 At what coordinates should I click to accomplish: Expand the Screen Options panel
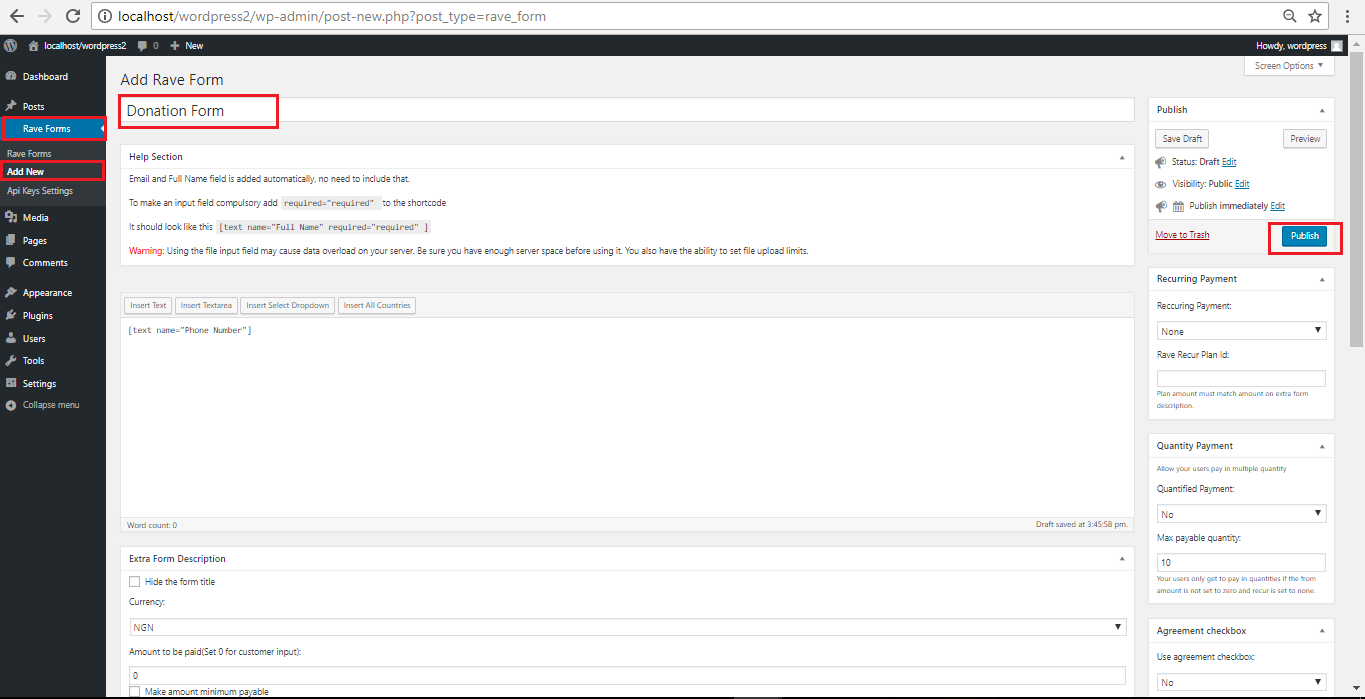click(1289, 66)
